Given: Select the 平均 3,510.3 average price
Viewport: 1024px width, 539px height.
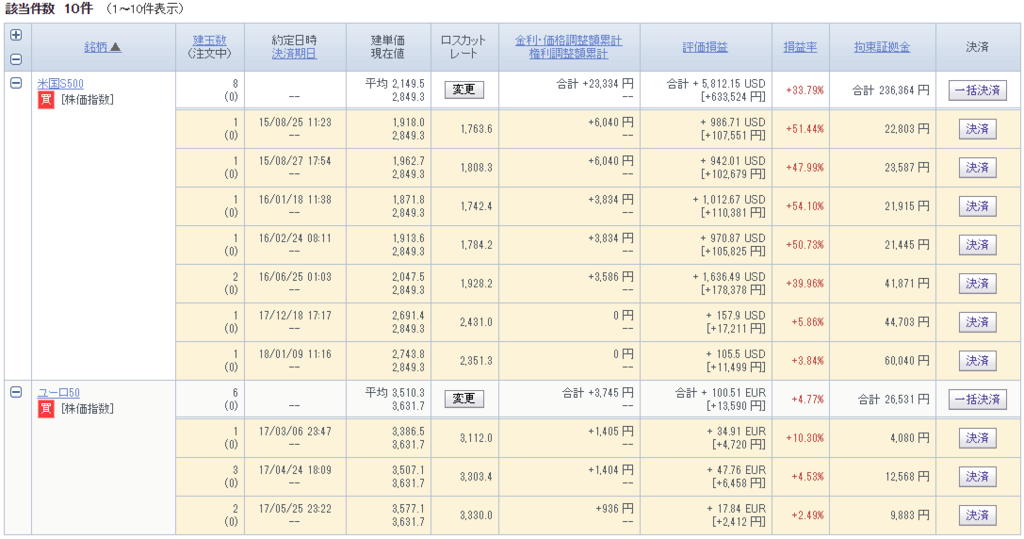Looking at the screenshot, I should 394,393.
